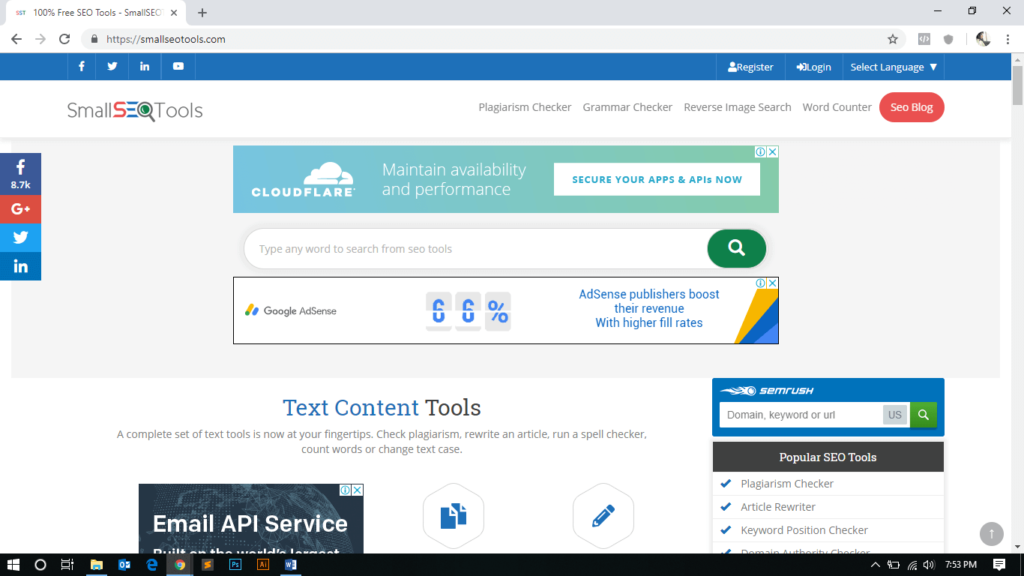Open the YouTube channel icon
The width and height of the screenshot is (1024, 576).
pos(178,66)
